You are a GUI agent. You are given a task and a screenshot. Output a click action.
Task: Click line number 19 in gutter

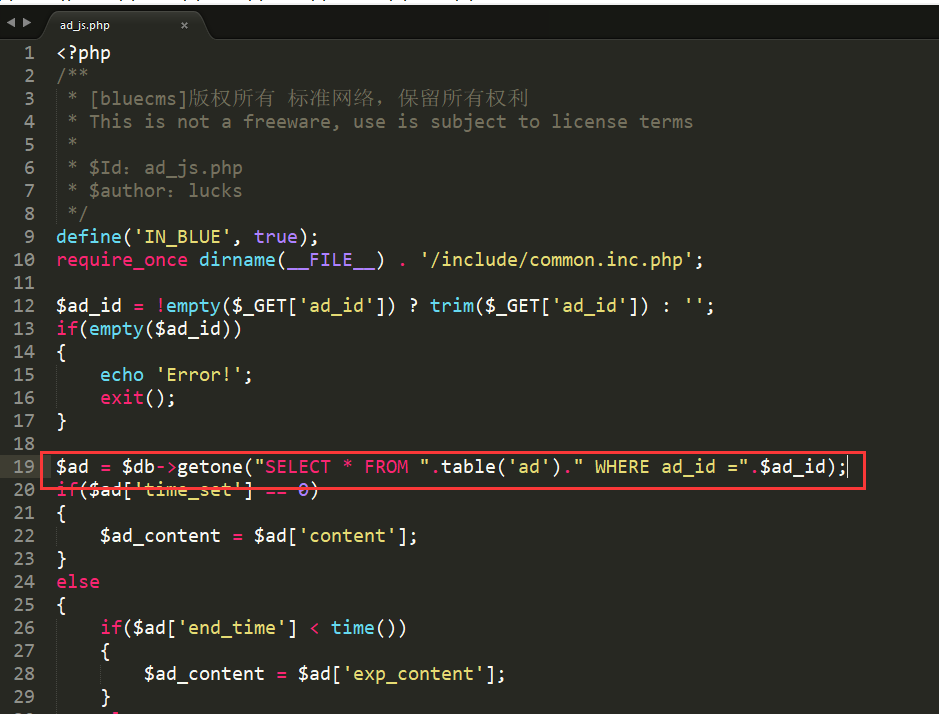click(x=24, y=467)
